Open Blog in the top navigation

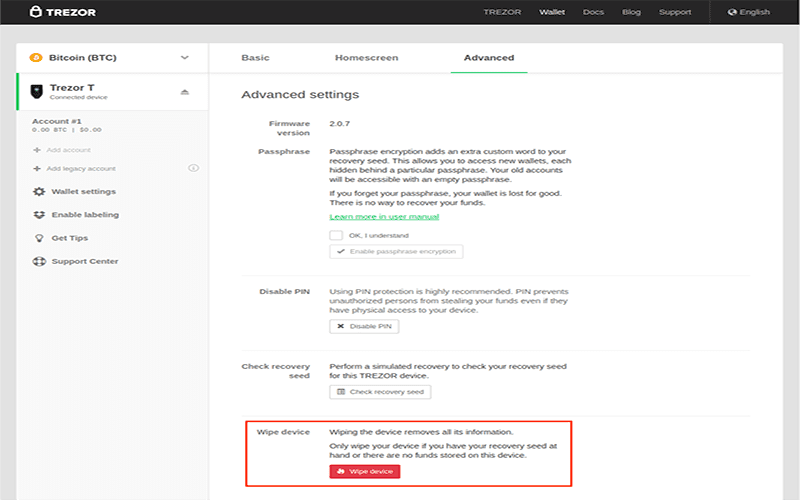pos(631,12)
